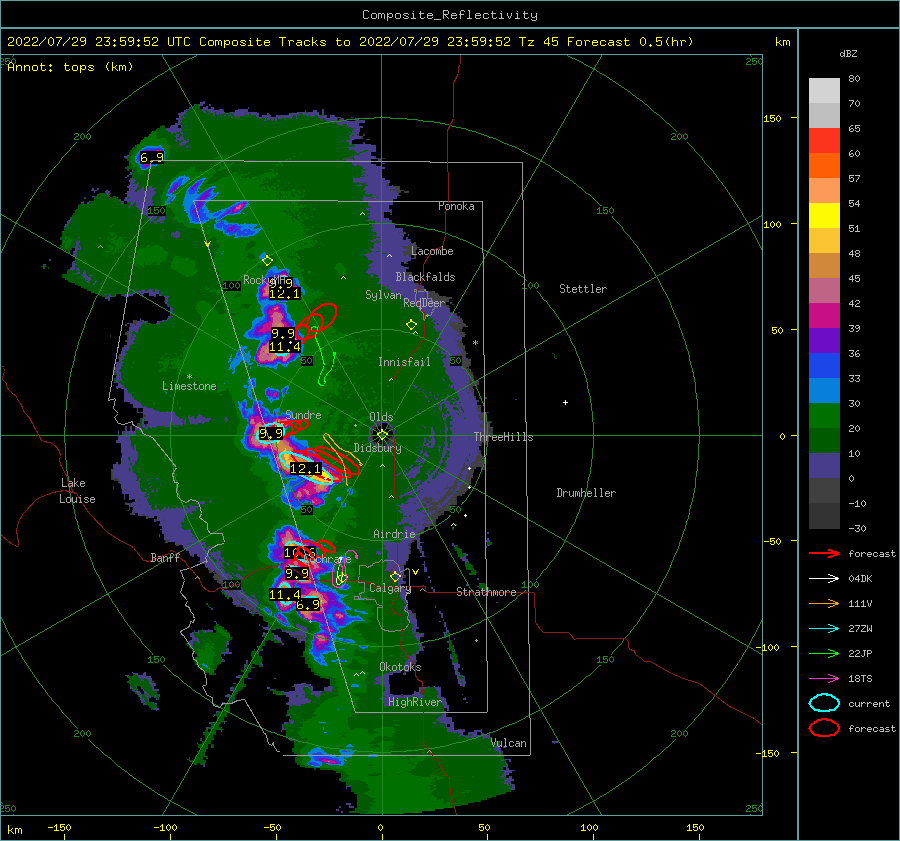Click the Drumheller label

tap(586, 493)
